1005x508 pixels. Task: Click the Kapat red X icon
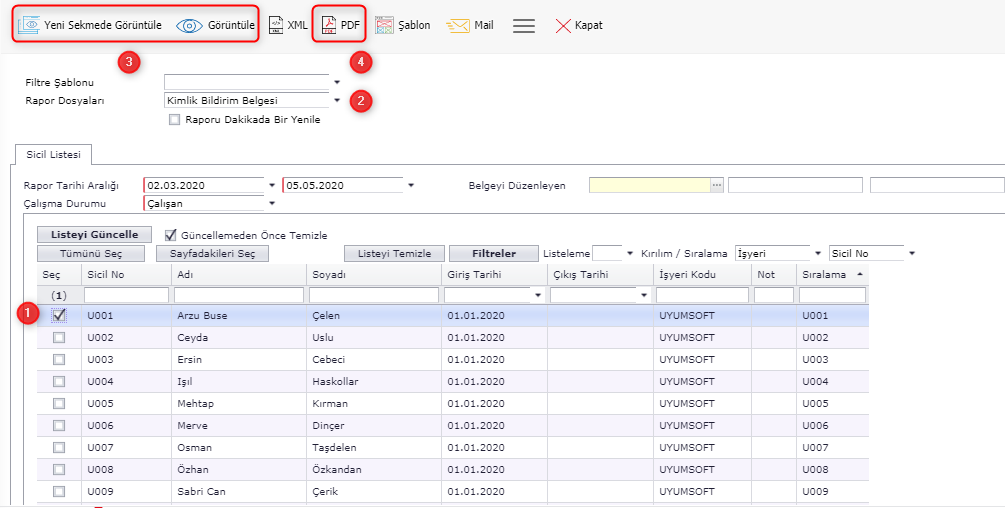(563, 25)
